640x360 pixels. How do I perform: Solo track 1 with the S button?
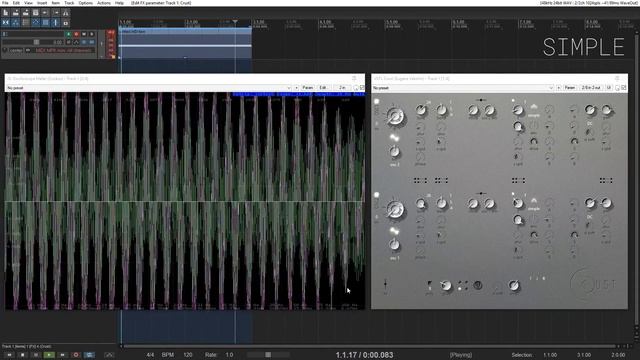[92, 34]
